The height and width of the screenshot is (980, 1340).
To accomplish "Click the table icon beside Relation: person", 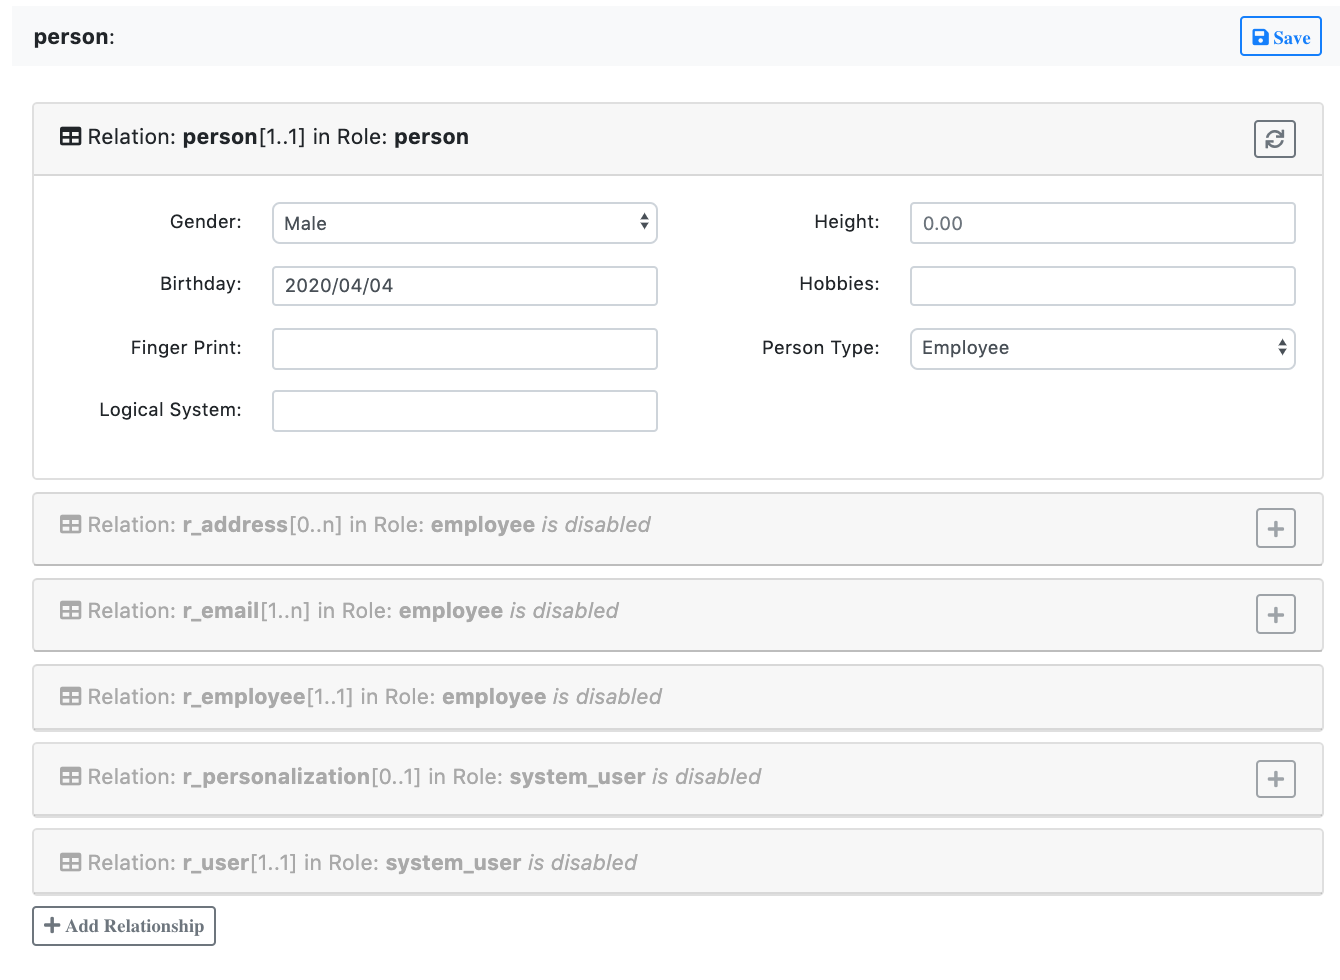I will [x=70, y=137].
